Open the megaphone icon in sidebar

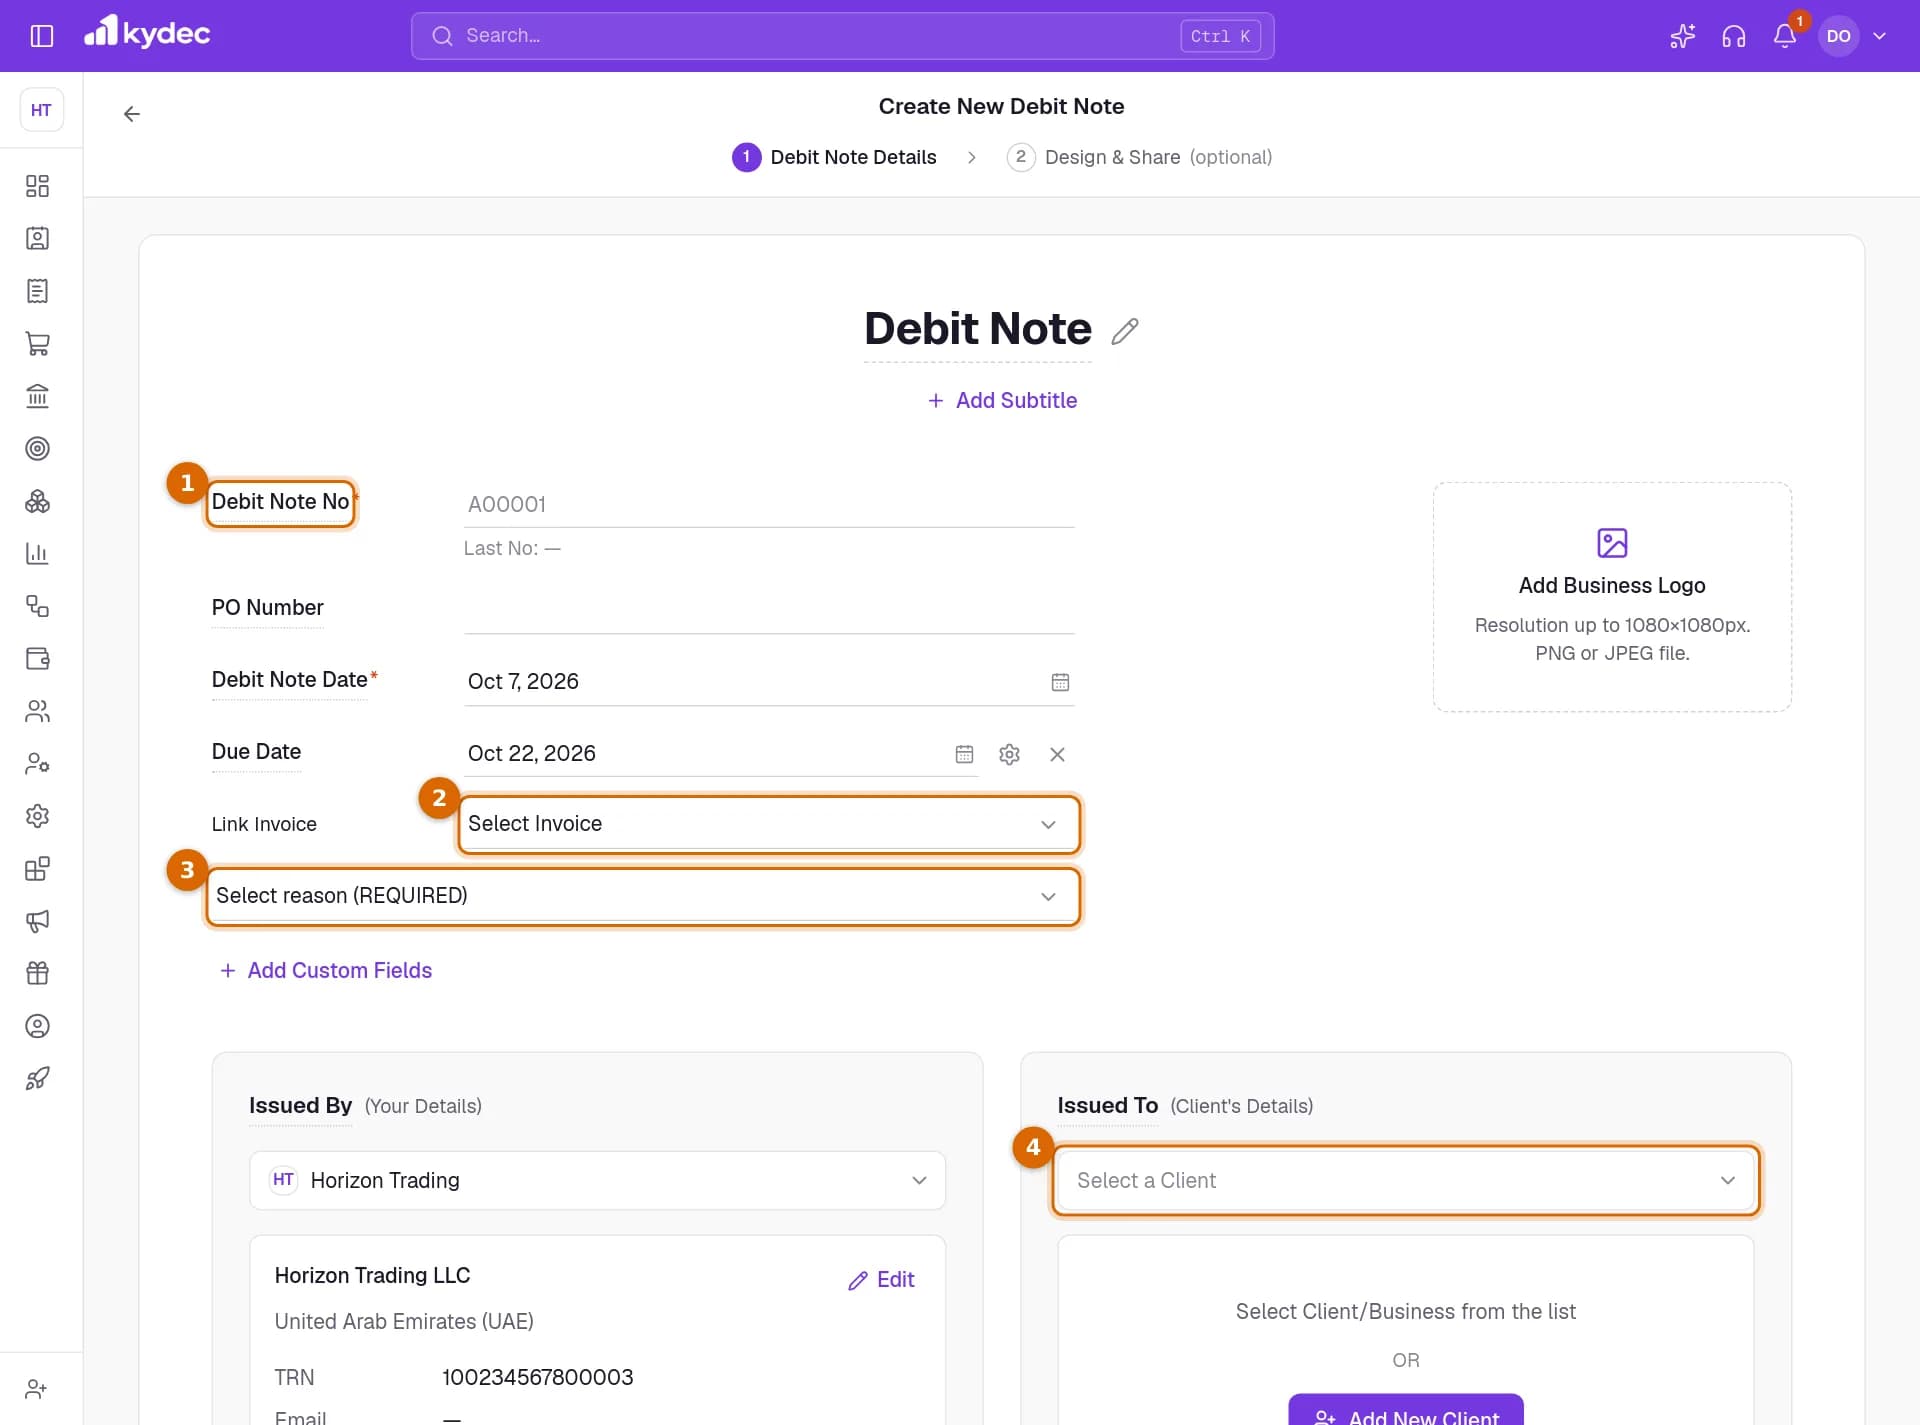[x=37, y=921]
